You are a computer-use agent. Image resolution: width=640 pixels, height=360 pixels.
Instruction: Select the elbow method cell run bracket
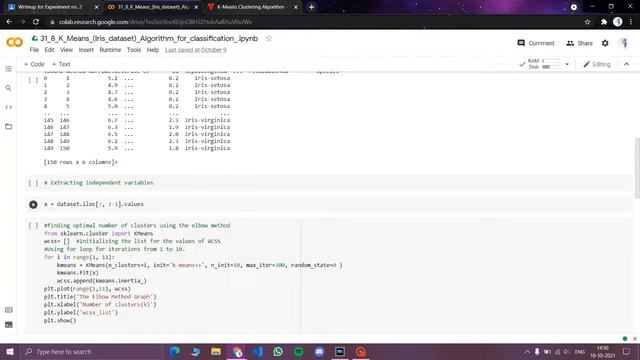[33, 225]
